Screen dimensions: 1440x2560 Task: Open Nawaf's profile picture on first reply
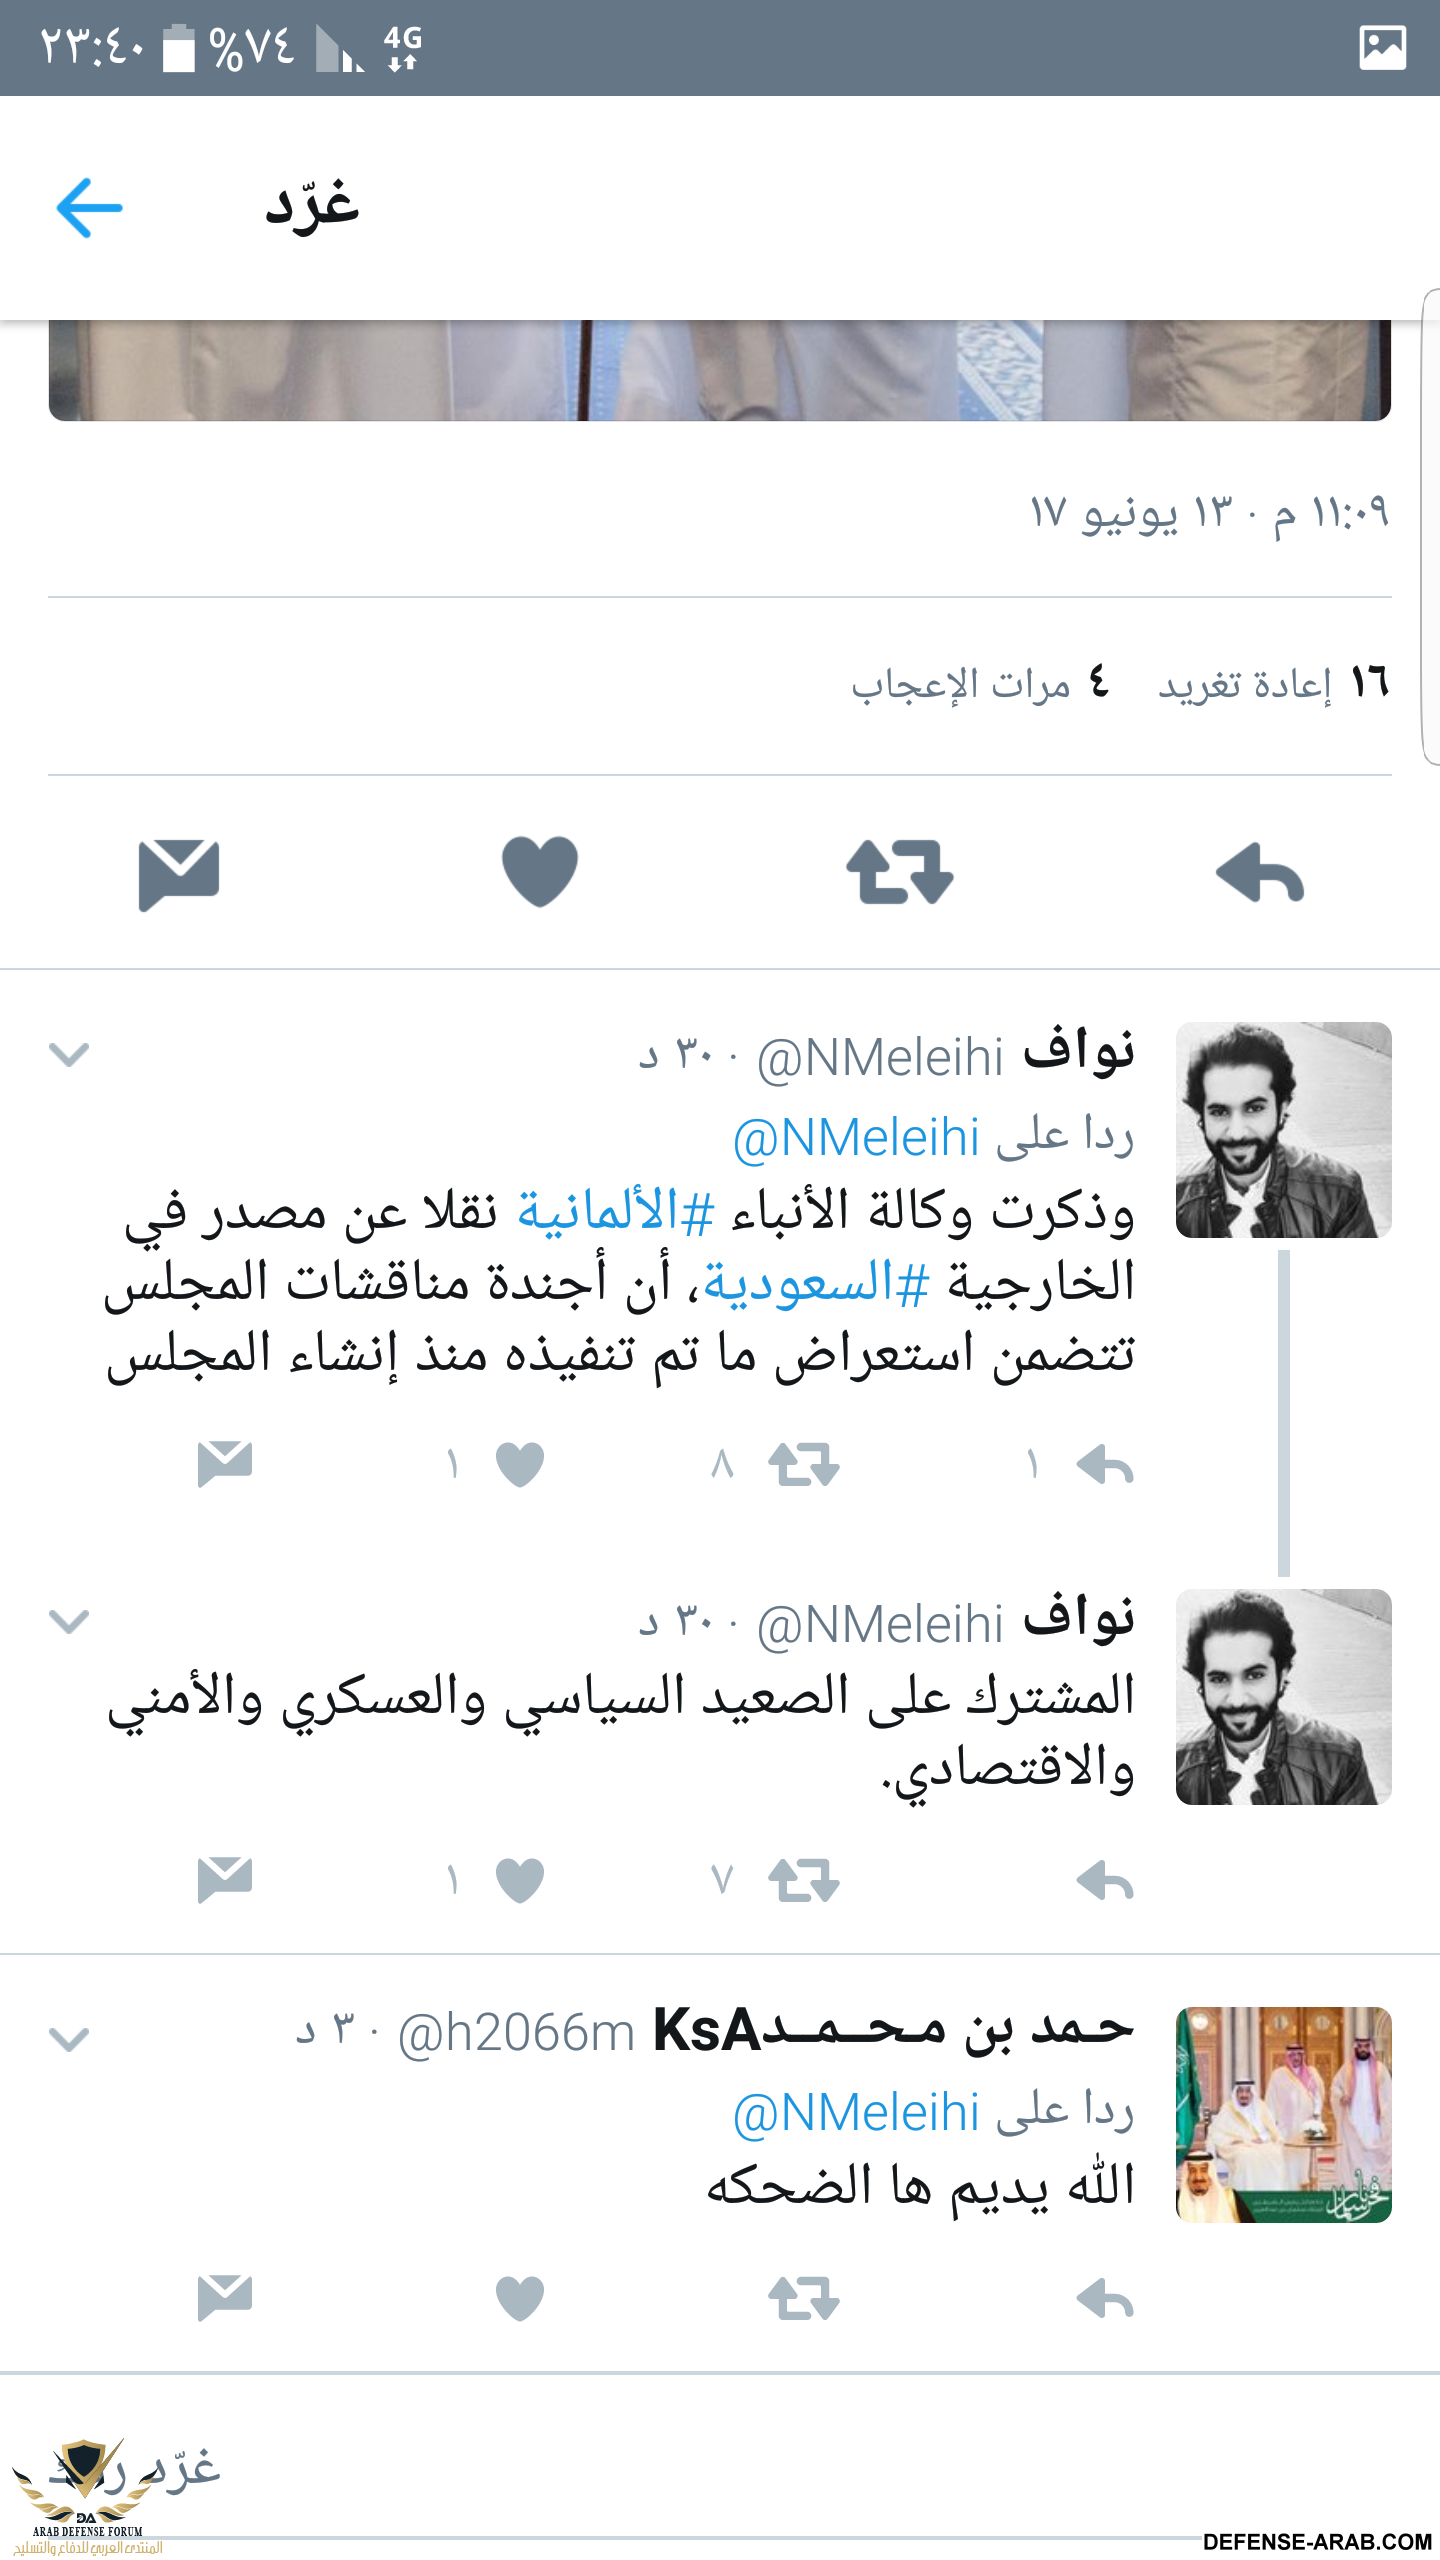(1284, 1130)
